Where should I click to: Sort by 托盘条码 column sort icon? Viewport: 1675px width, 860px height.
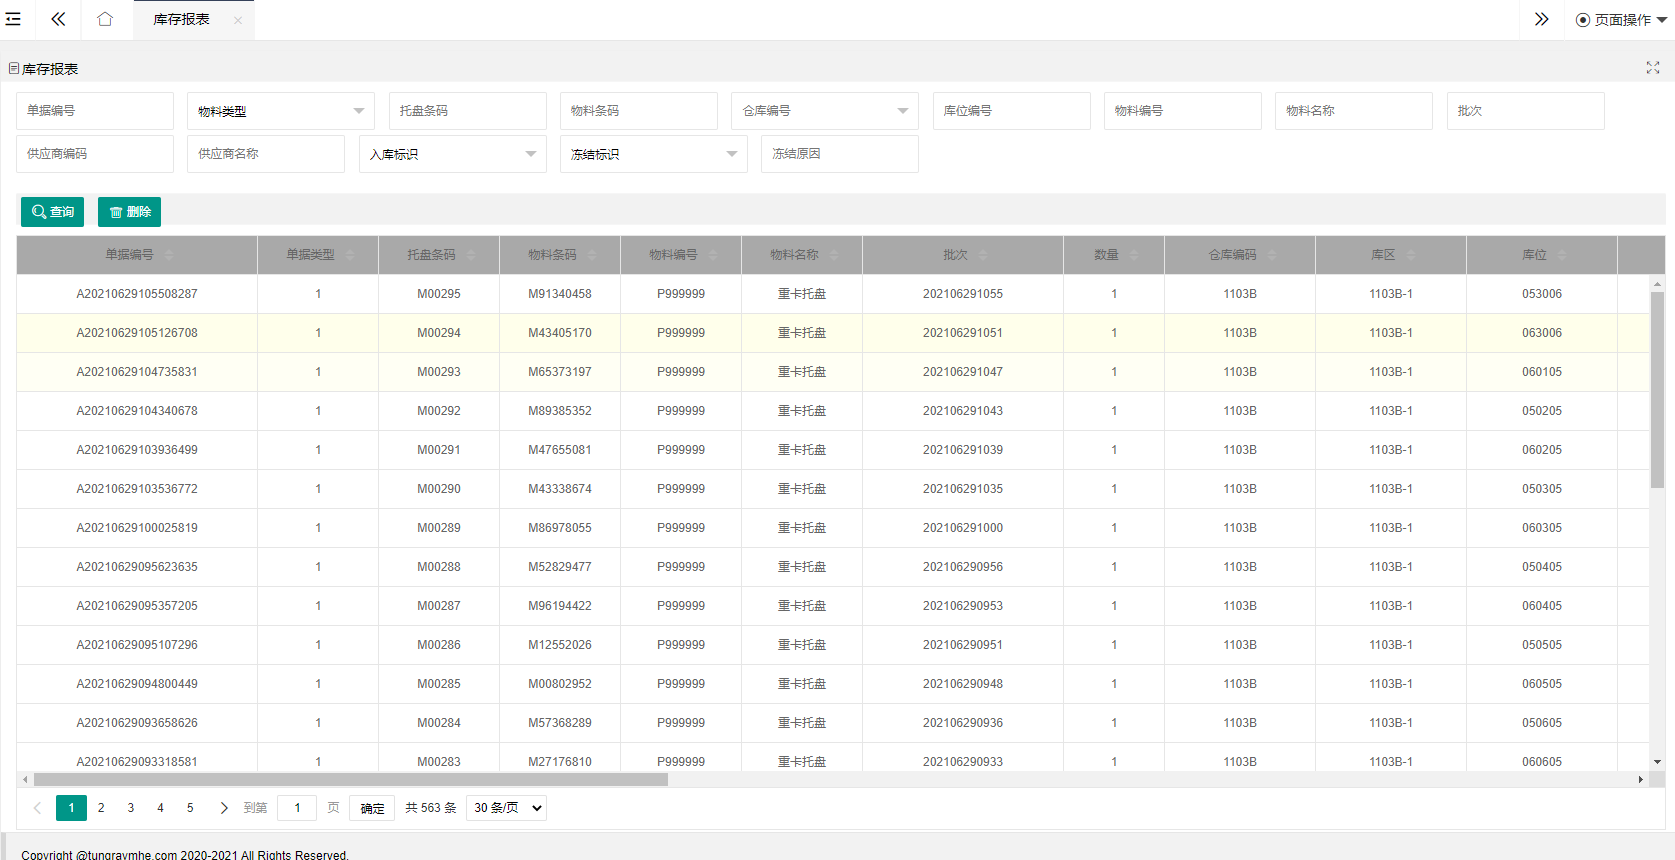tap(471, 255)
